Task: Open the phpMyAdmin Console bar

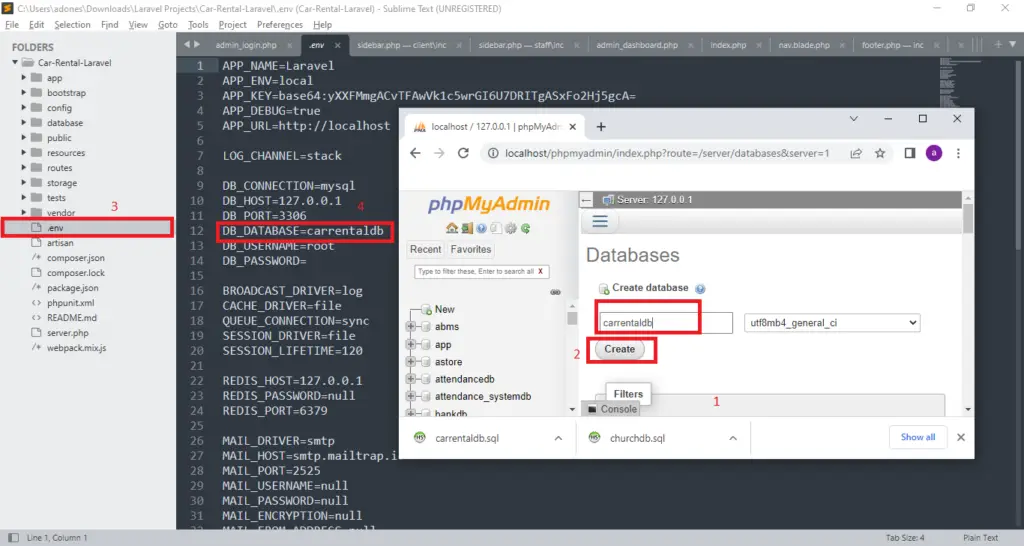Action: pyautogui.click(x=612, y=409)
